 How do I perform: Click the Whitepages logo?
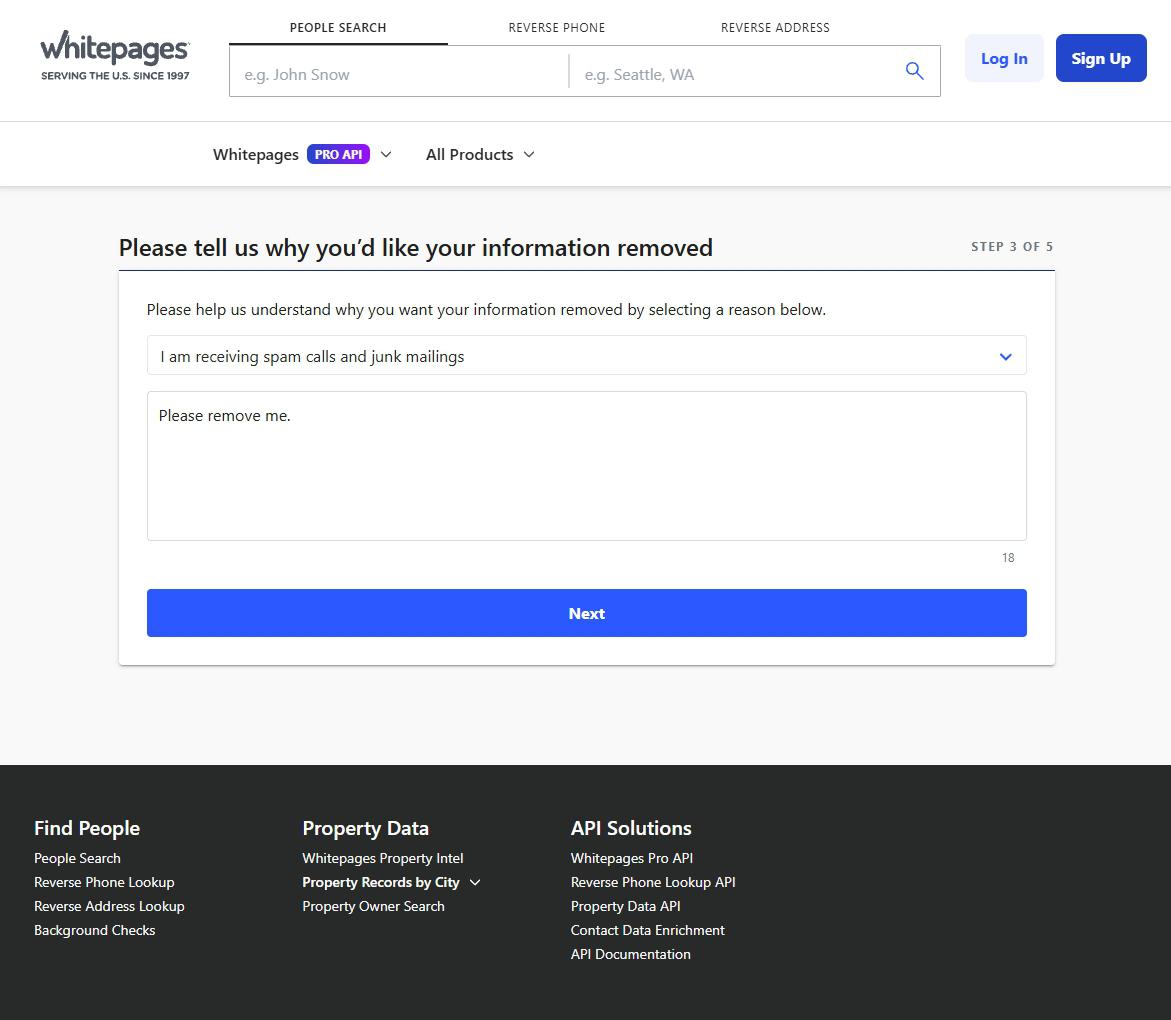[115, 56]
